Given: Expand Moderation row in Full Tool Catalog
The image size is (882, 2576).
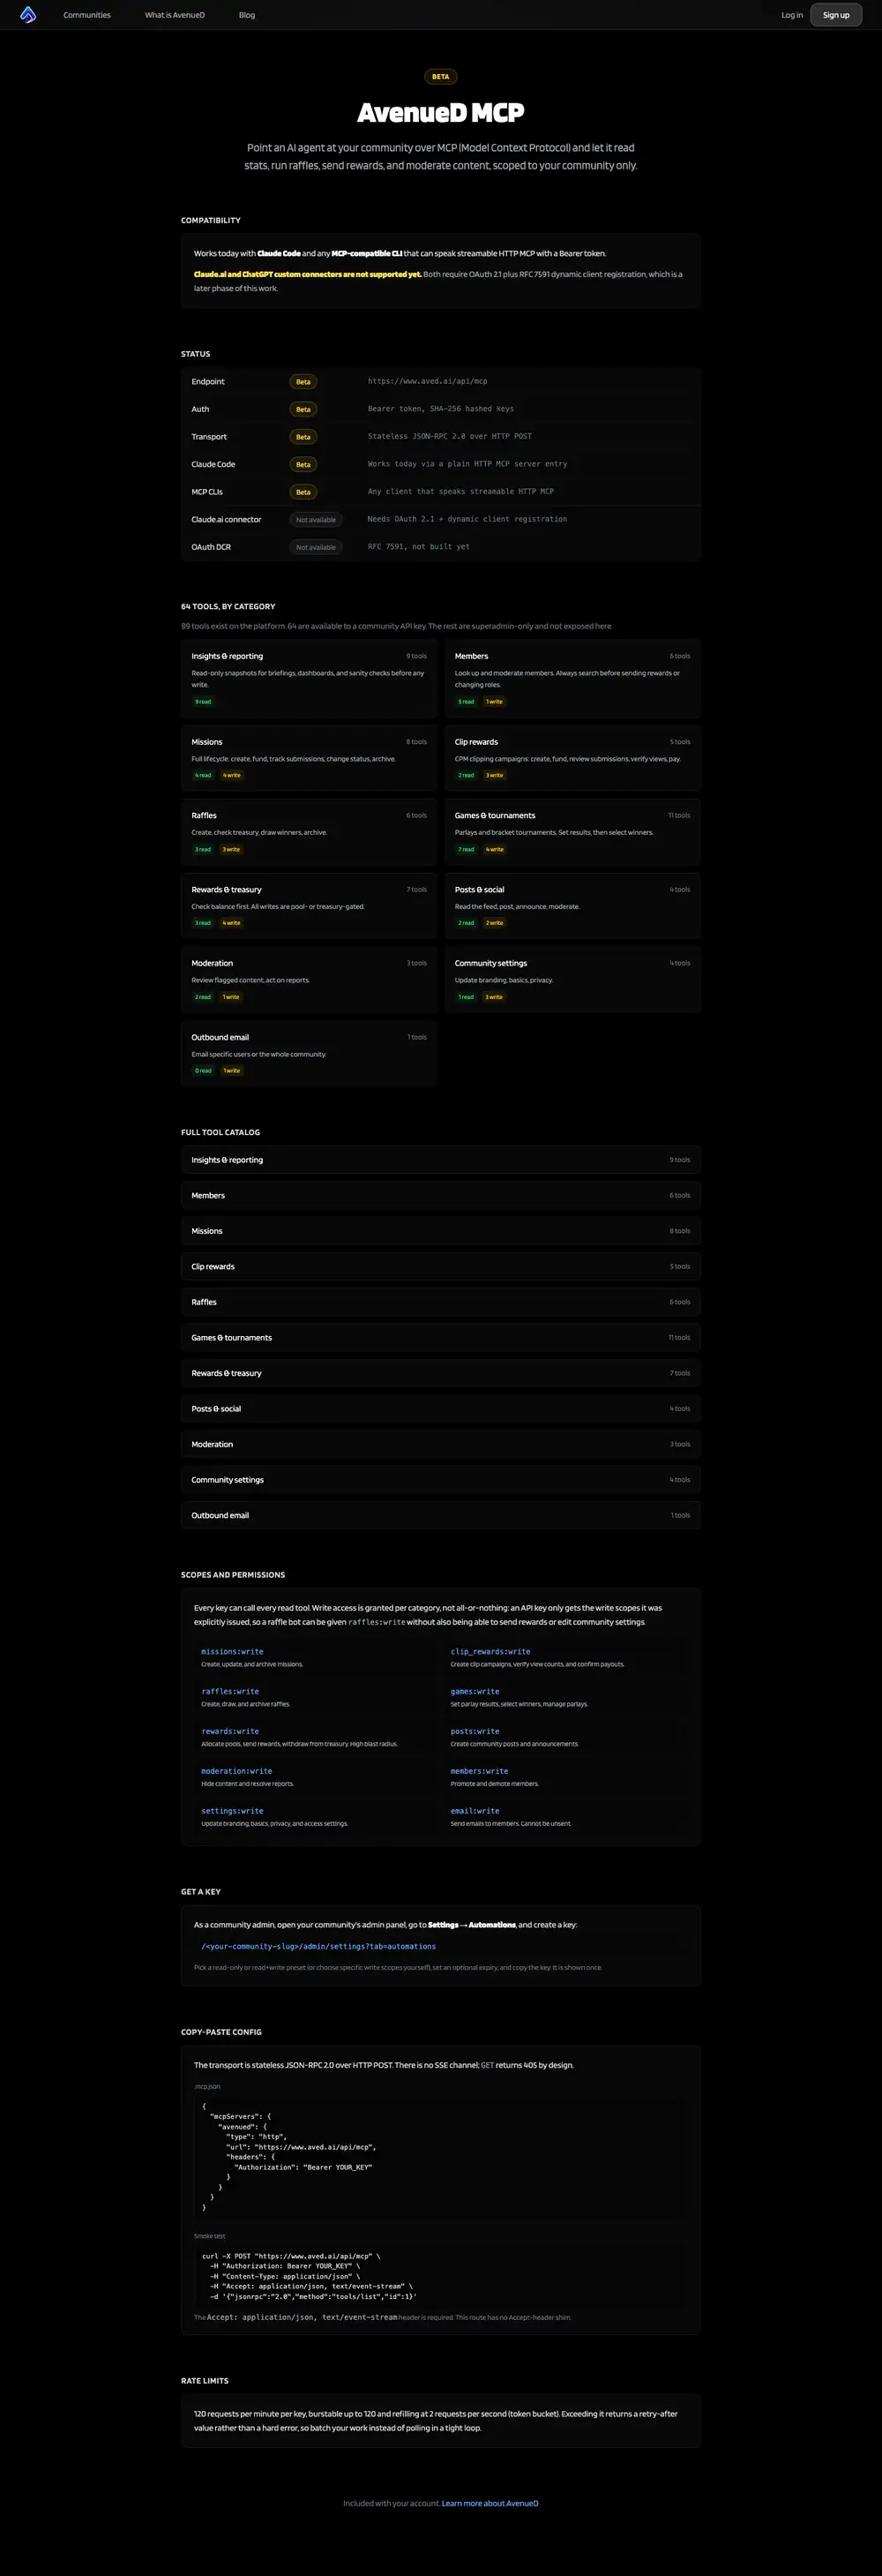Looking at the screenshot, I should point(441,1444).
